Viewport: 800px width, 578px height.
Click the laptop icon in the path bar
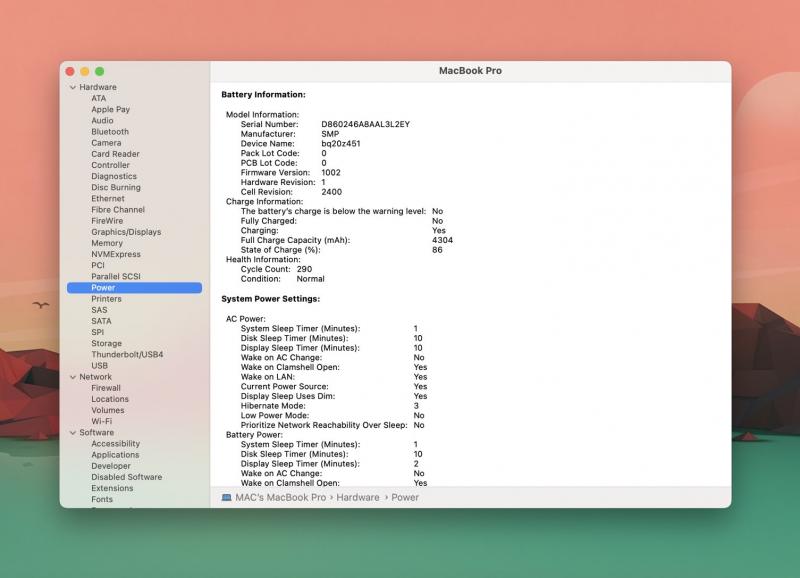[x=227, y=497]
